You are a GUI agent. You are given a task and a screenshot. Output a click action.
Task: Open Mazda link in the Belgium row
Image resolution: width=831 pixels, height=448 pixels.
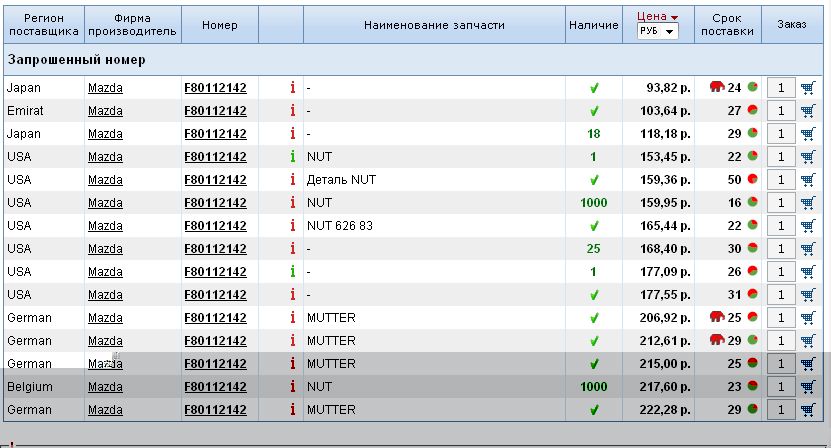pyautogui.click(x=105, y=387)
